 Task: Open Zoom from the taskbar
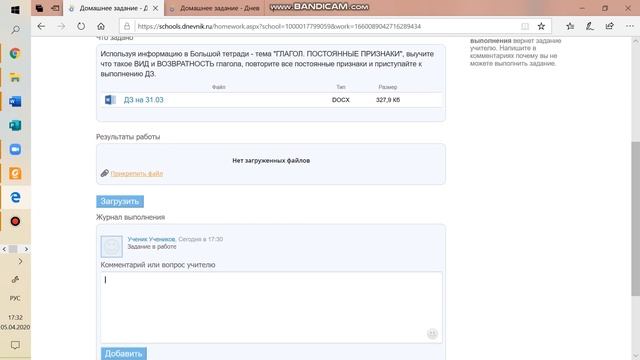pos(15,149)
